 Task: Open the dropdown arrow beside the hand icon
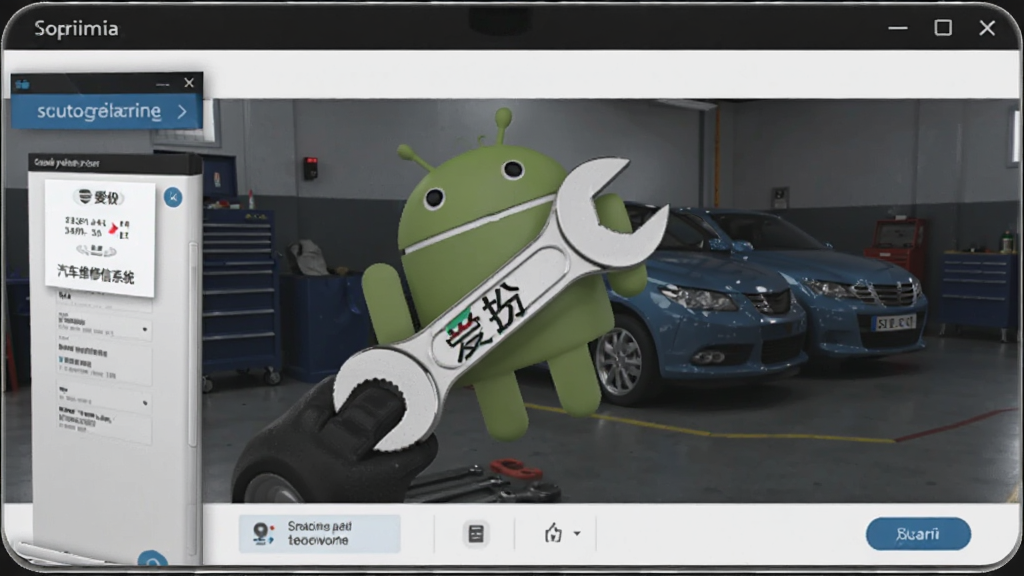(577, 534)
